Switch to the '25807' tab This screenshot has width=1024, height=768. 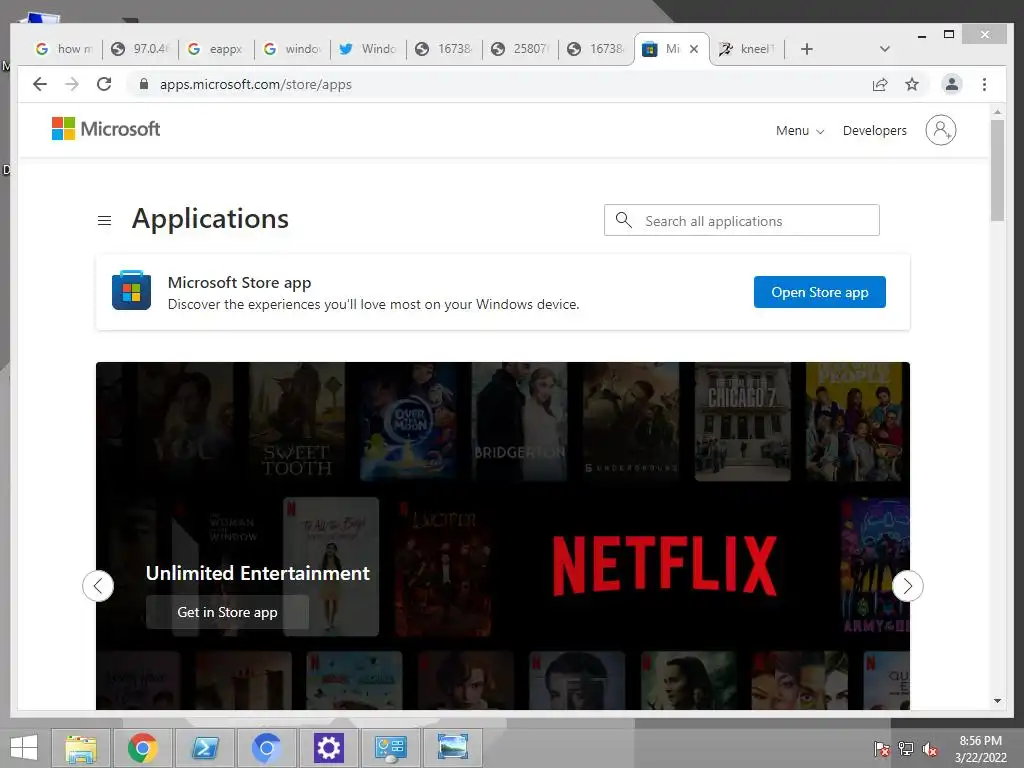(520, 49)
